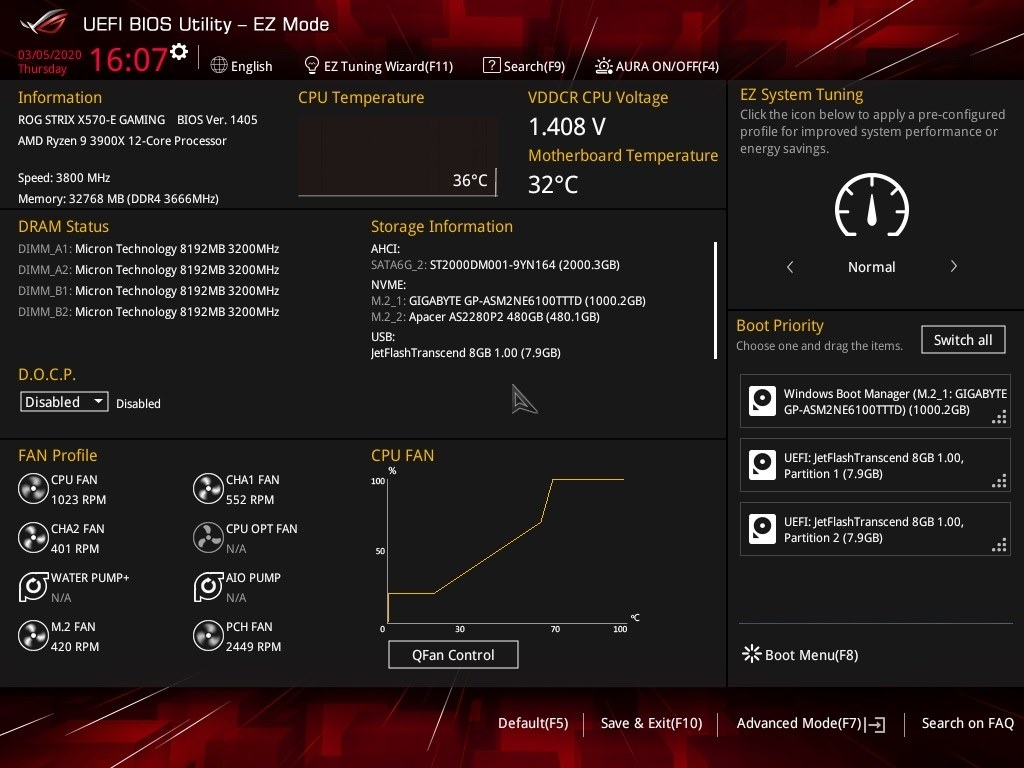Switch to previous EZ tuning profile
Image resolution: width=1024 pixels, height=768 pixels.
coord(790,266)
